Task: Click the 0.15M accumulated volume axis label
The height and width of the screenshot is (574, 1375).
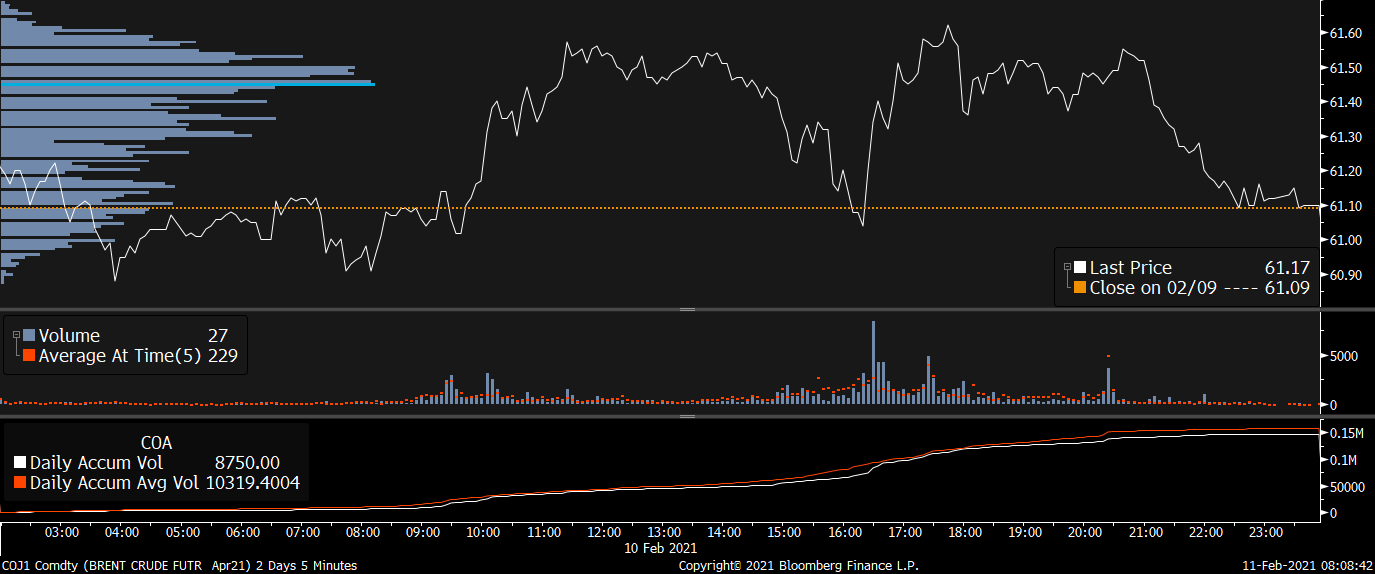Action: point(1346,433)
